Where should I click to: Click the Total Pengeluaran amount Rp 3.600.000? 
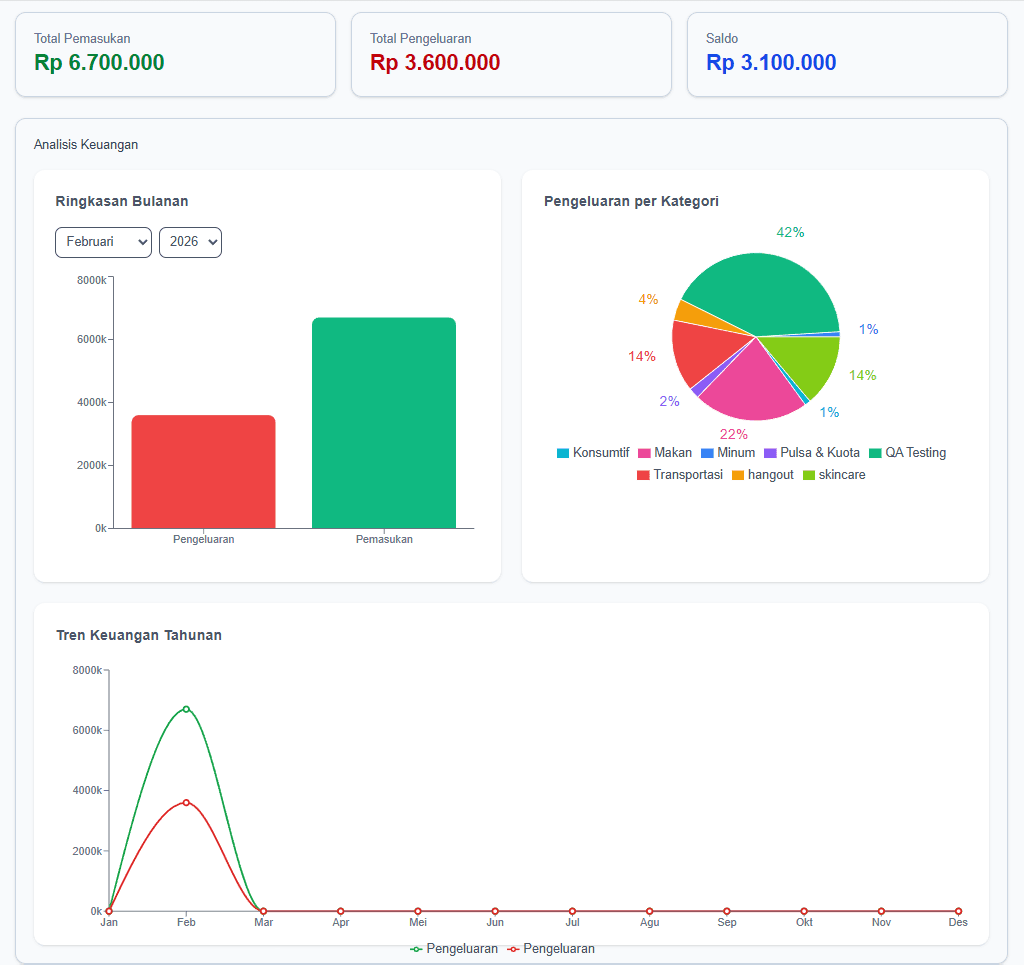tap(435, 63)
